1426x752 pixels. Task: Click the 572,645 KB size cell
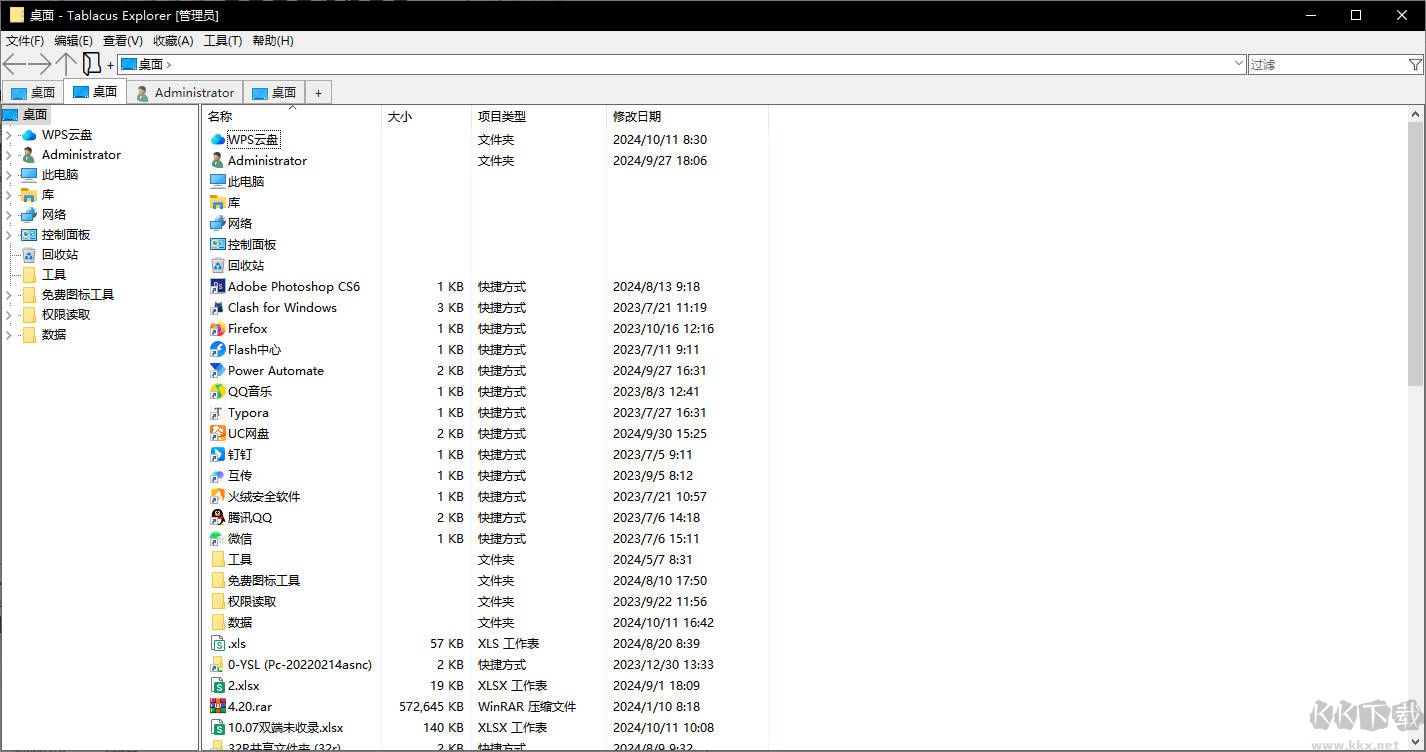[431, 707]
